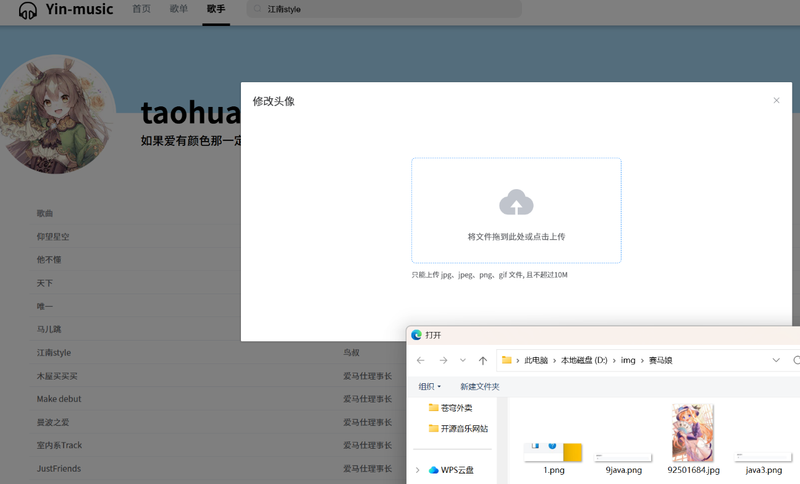Click the cloud upload icon

tap(516, 203)
